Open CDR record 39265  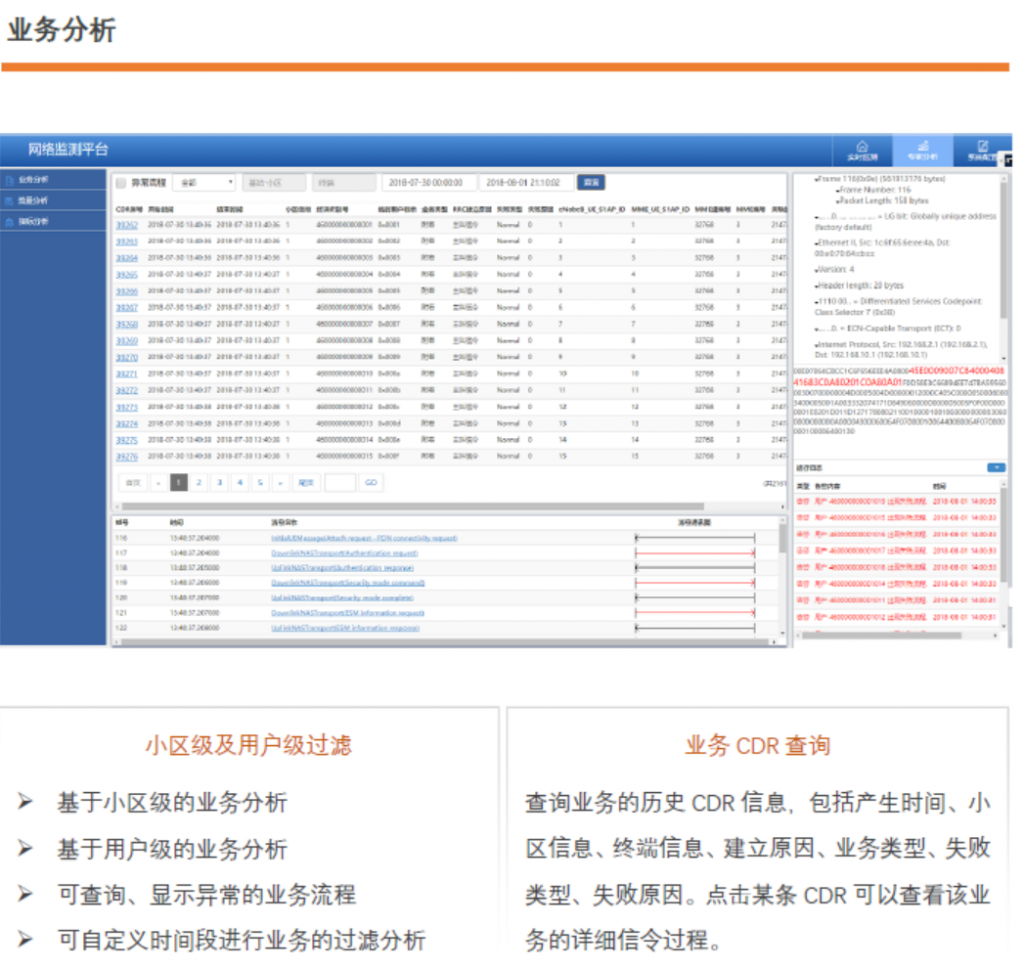point(127,275)
